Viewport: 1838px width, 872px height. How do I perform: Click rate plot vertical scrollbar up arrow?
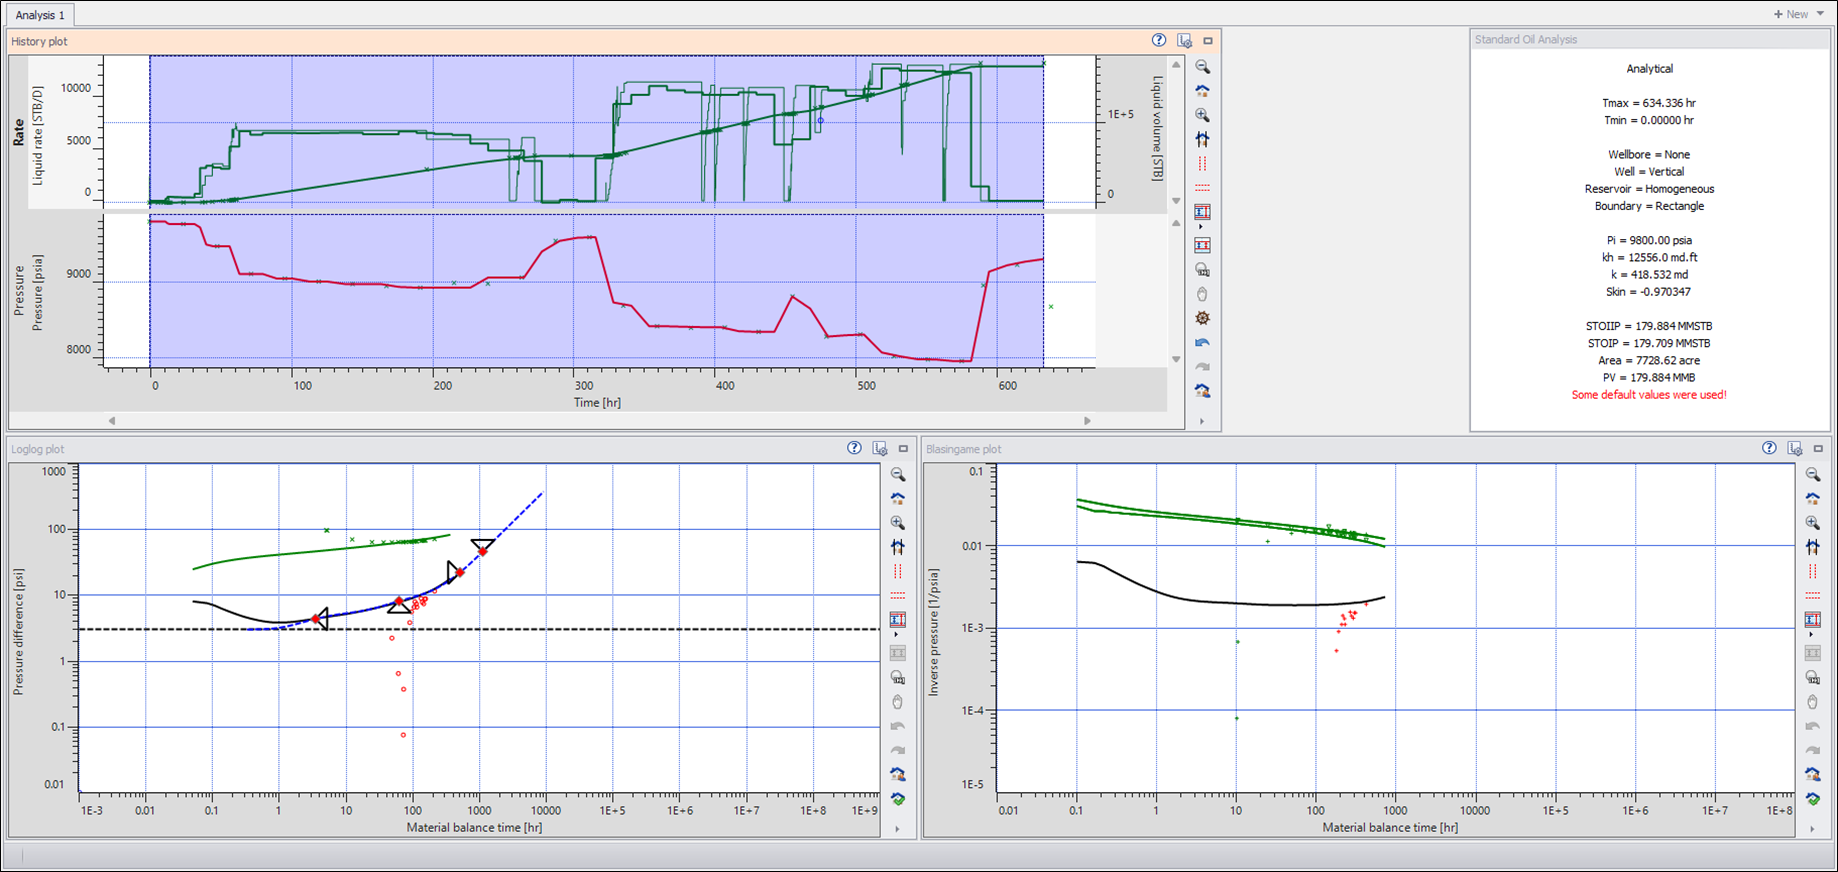(1176, 65)
